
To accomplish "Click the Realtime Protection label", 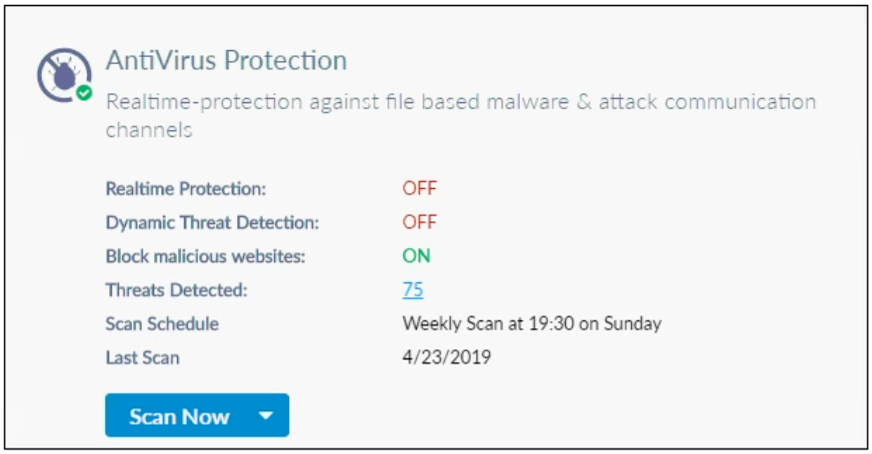I will (x=186, y=188).
